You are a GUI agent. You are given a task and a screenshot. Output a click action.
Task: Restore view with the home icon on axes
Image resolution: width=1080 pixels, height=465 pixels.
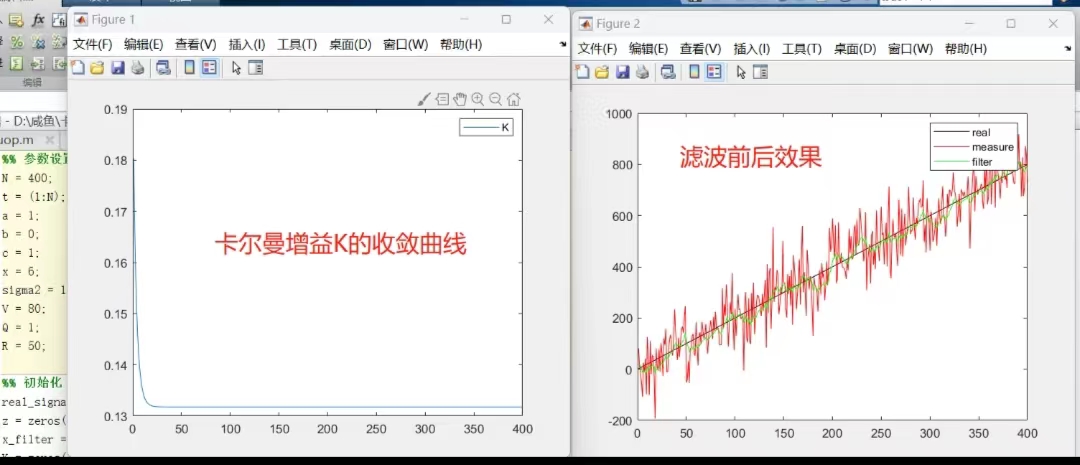coord(513,98)
